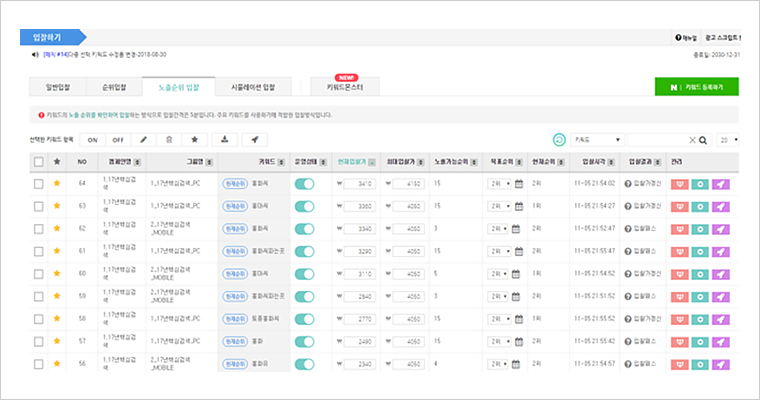
Task: Open the 키워드 search-type dropdown
Action: (597, 140)
